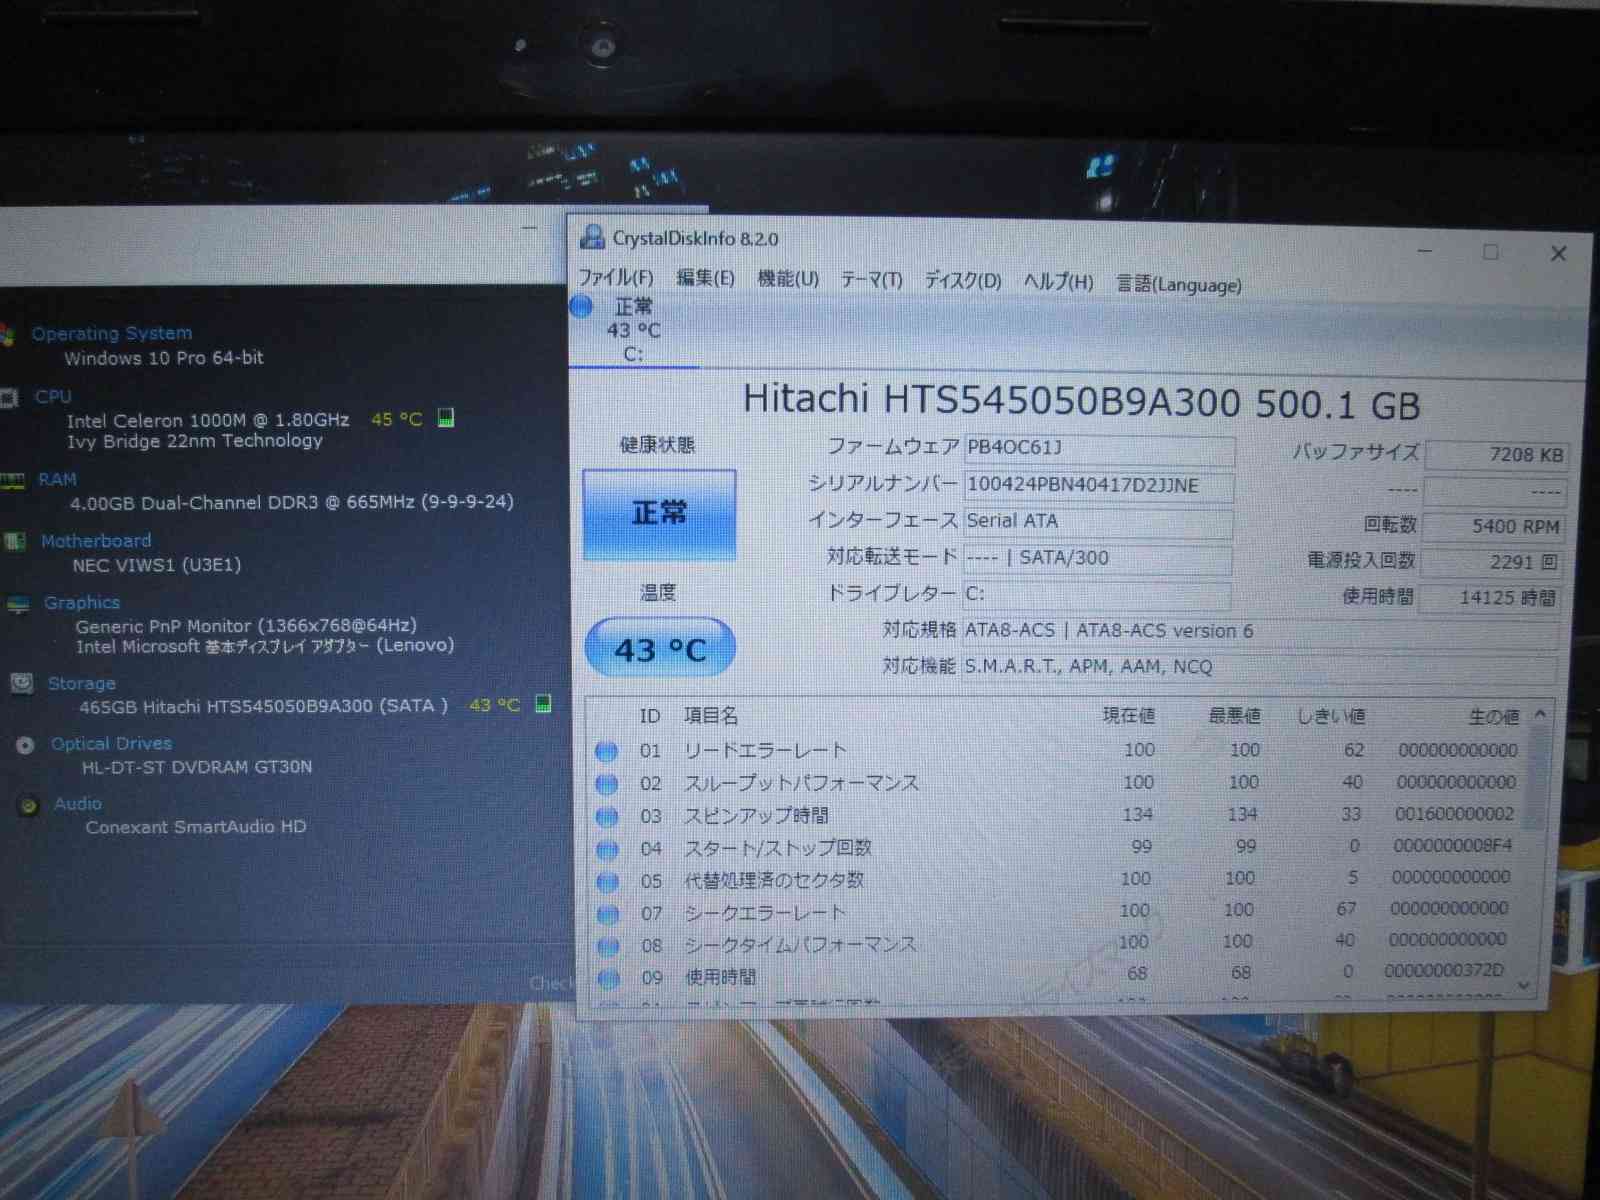Open the 編集(E) menu
The height and width of the screenshot is (1200, 1600).
tap(705, 278)
